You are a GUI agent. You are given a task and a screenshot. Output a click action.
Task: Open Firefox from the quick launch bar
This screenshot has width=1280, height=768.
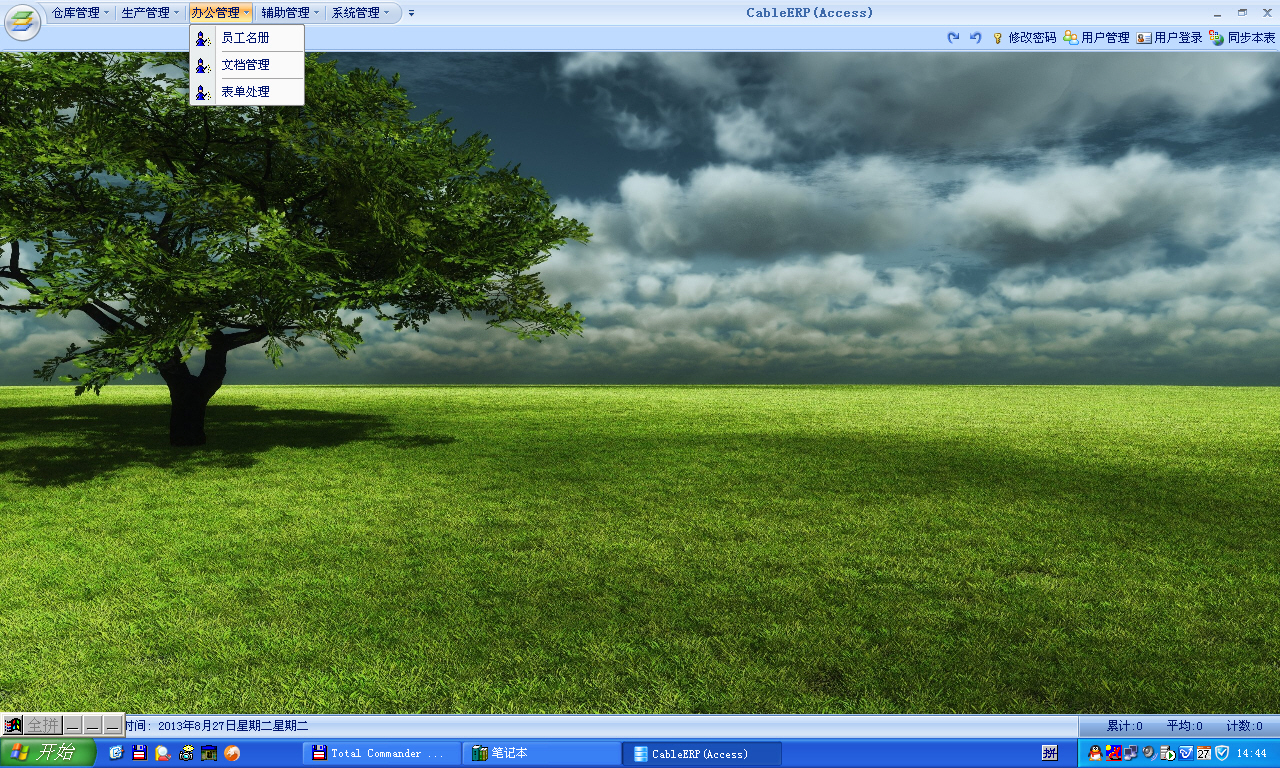point(232,753)
